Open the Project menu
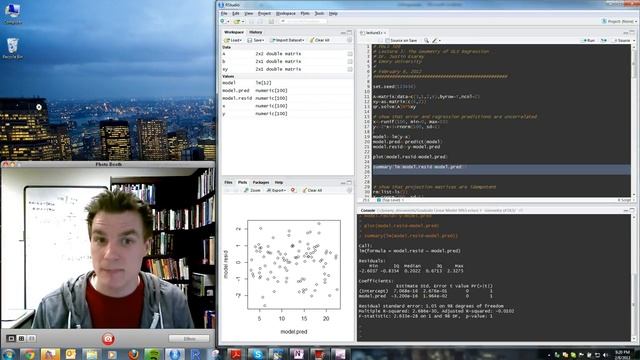This screenshot has width=640, height=360. [264, 13]
